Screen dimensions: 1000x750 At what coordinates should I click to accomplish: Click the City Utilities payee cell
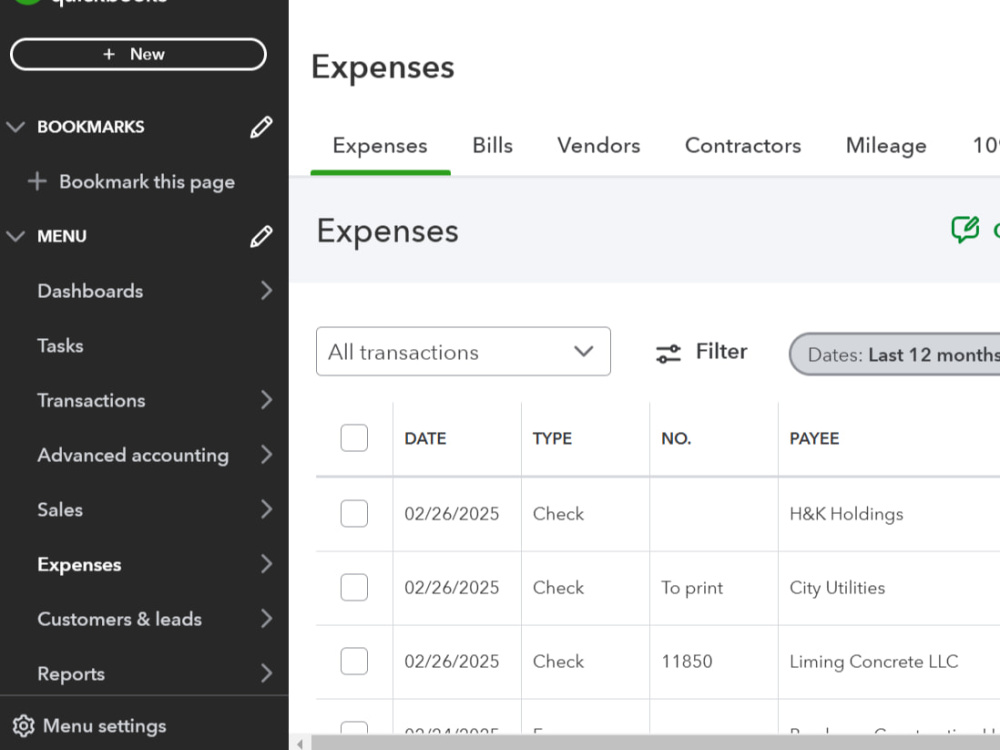(x=837, y=588)
